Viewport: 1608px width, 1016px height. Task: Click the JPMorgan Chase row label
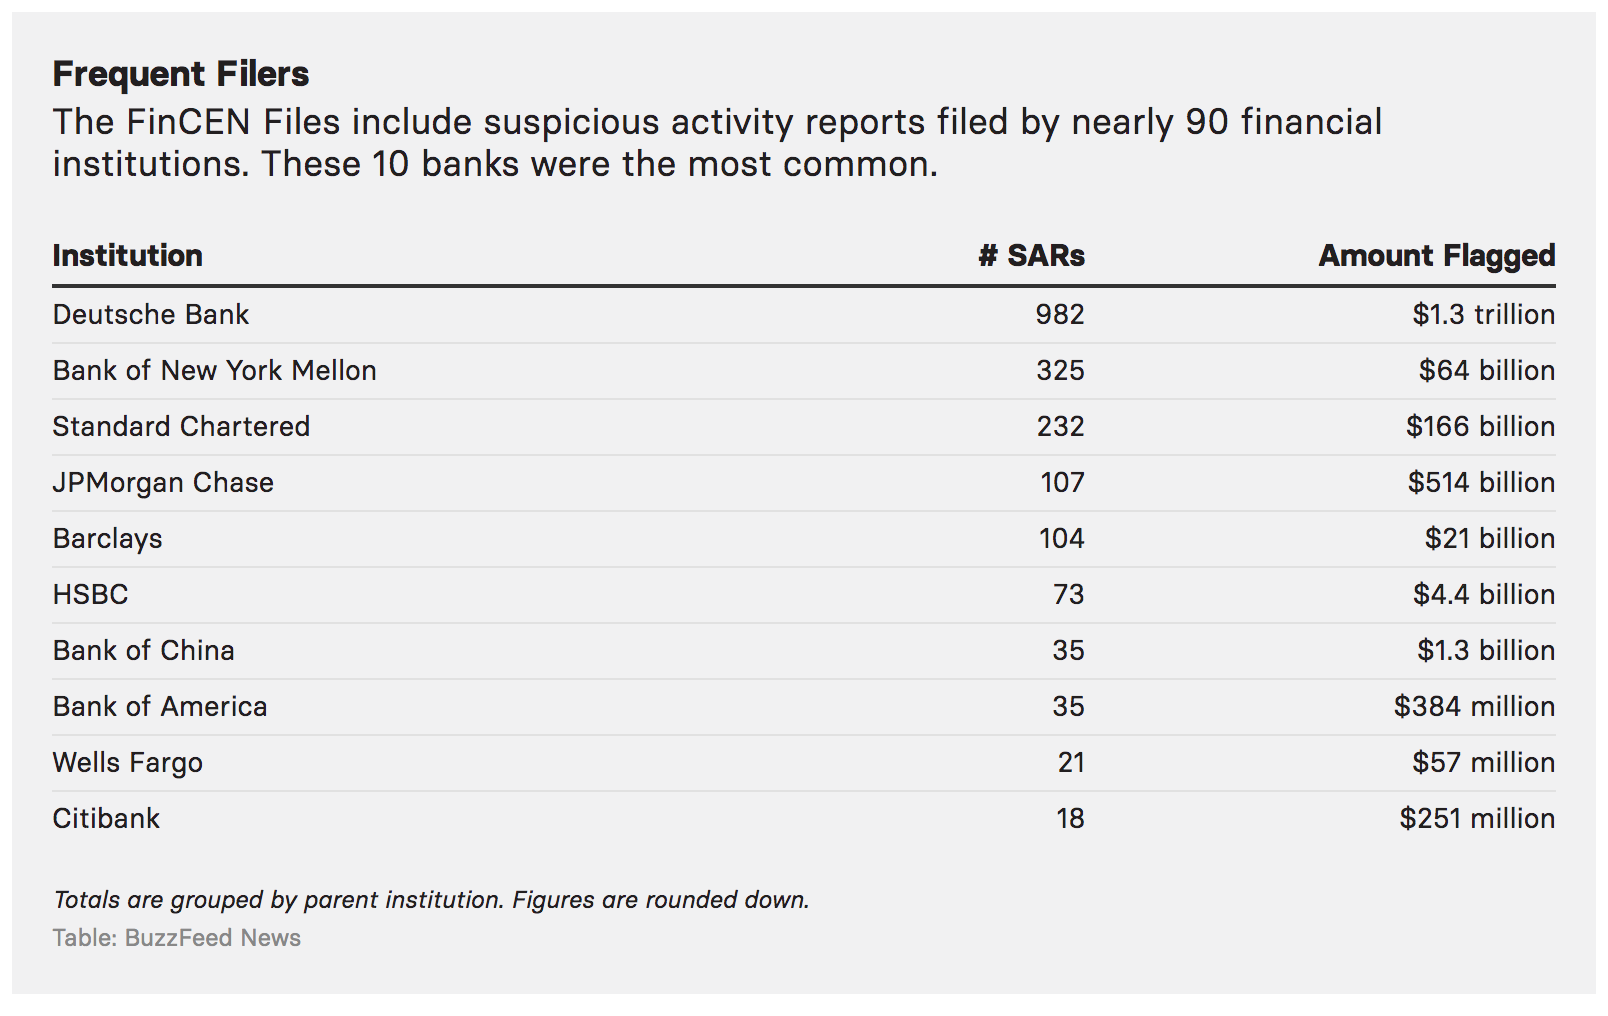[163, 483]
